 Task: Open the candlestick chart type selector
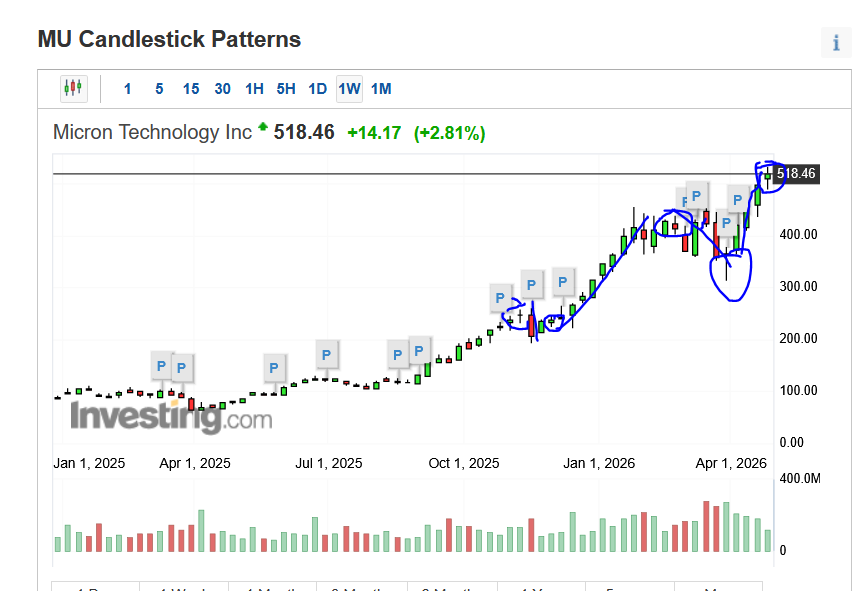[x=73, y=88]
